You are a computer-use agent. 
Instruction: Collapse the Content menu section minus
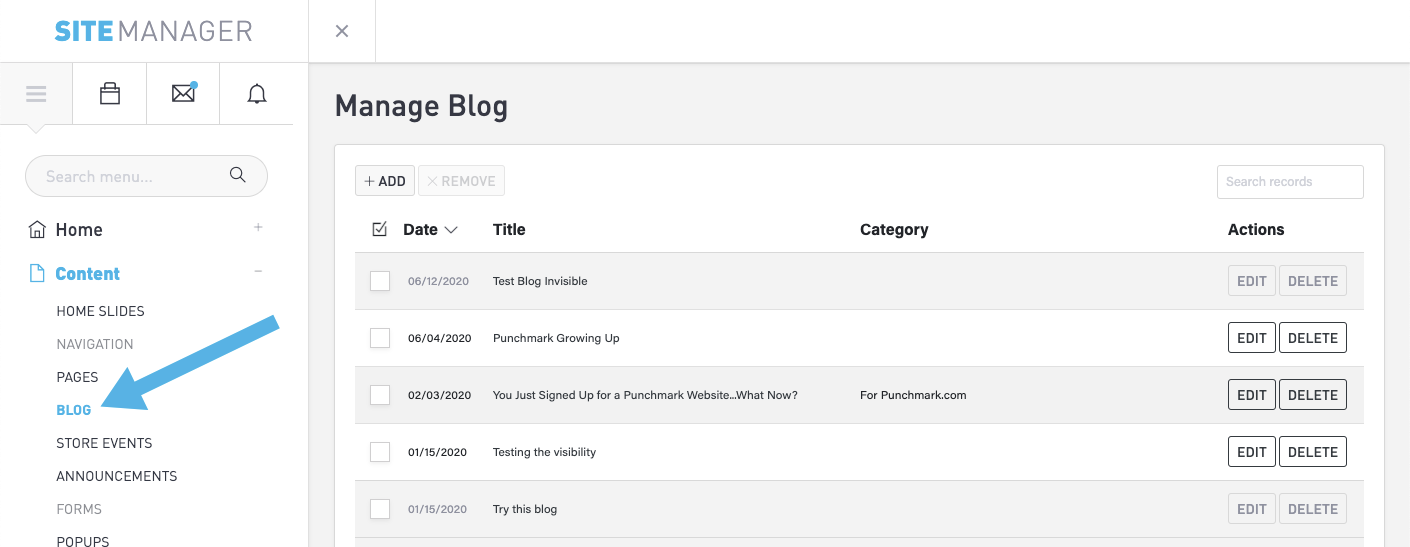tap(258, 272)
